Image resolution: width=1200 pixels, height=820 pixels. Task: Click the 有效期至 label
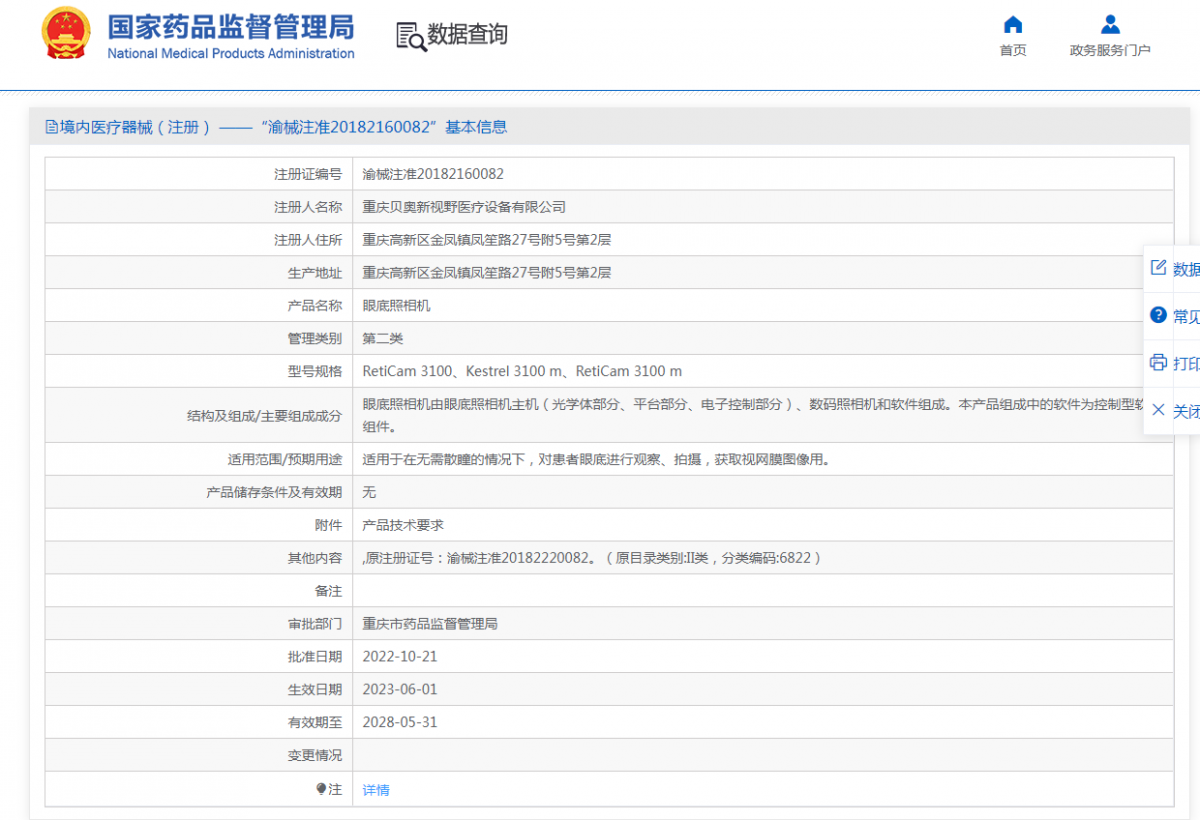(x=315, y=722)
